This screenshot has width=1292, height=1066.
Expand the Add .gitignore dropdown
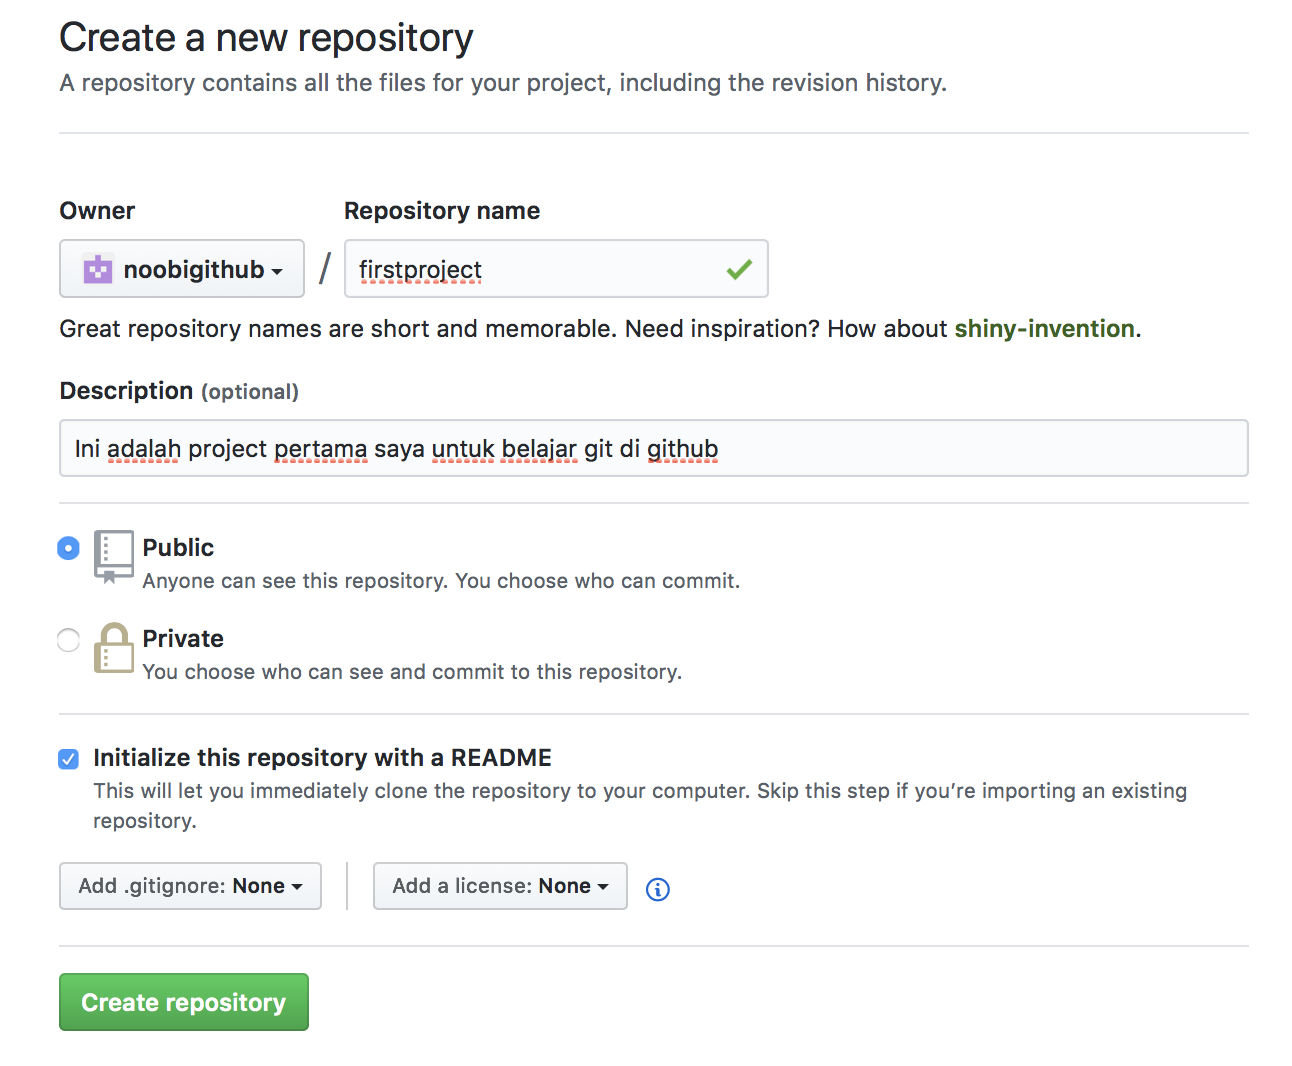coord(190,886)
